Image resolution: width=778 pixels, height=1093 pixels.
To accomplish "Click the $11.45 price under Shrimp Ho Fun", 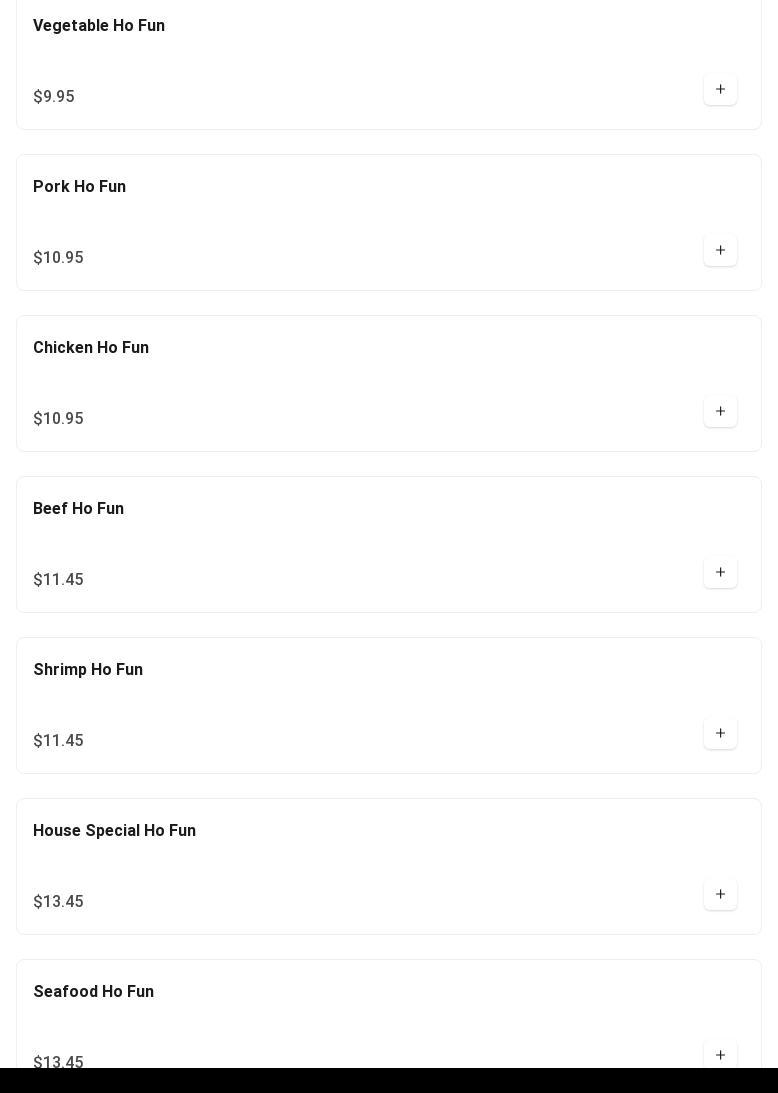I will pyautogui.click(x=59, y=740).
